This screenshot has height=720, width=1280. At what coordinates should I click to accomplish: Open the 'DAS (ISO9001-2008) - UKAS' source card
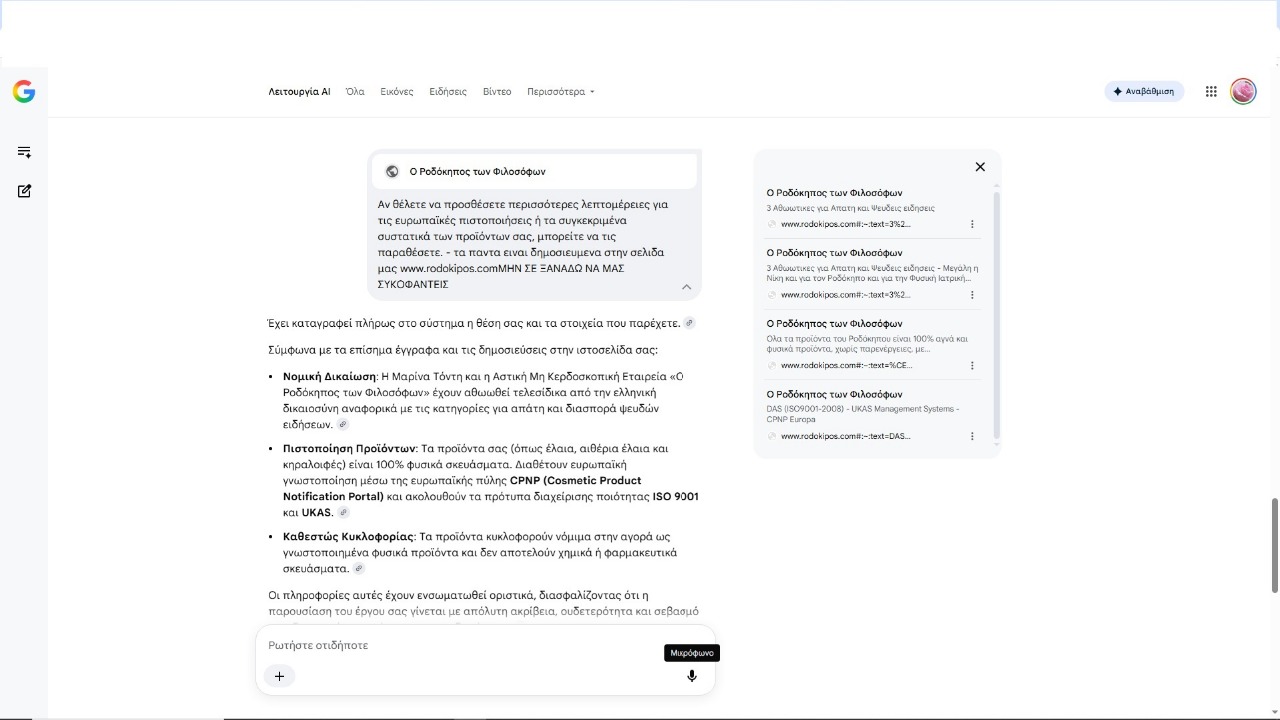(x=873, y=415)
